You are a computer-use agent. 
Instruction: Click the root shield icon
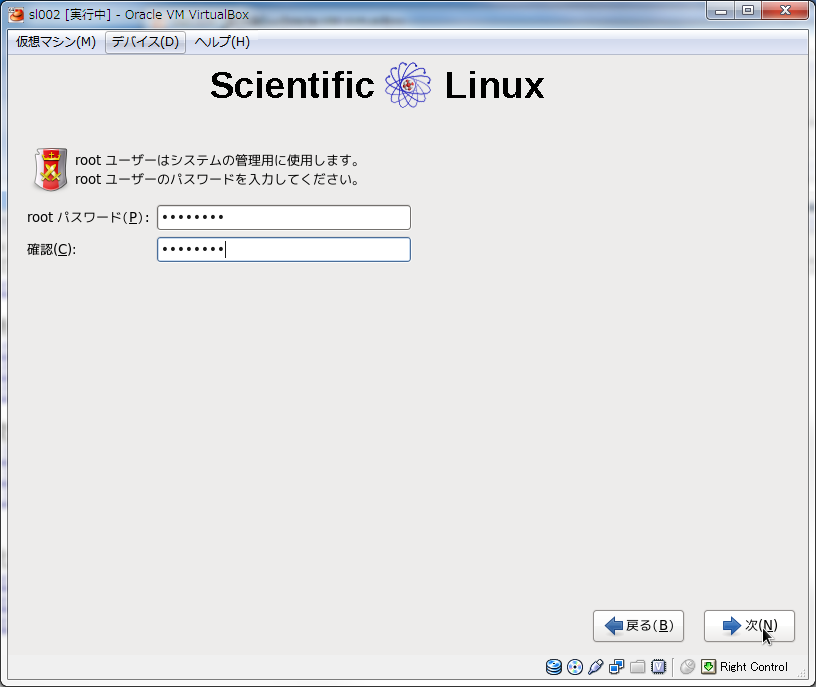pyautogui.click(x=50, y=169)
